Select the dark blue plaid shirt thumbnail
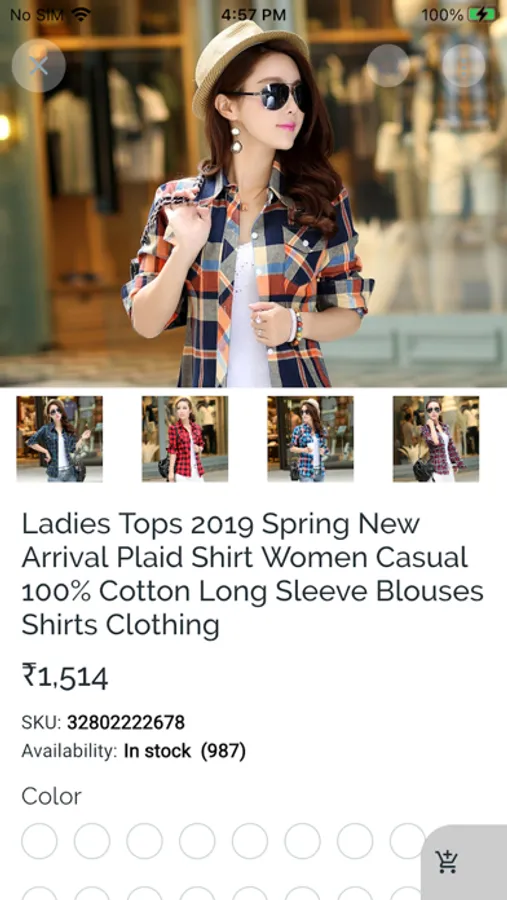This screenshot has width=507, height=900. pos(60,439)
